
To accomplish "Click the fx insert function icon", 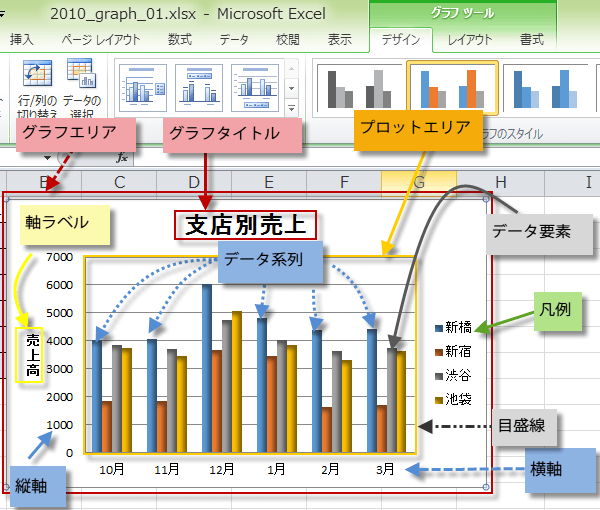I will [122, 158].
